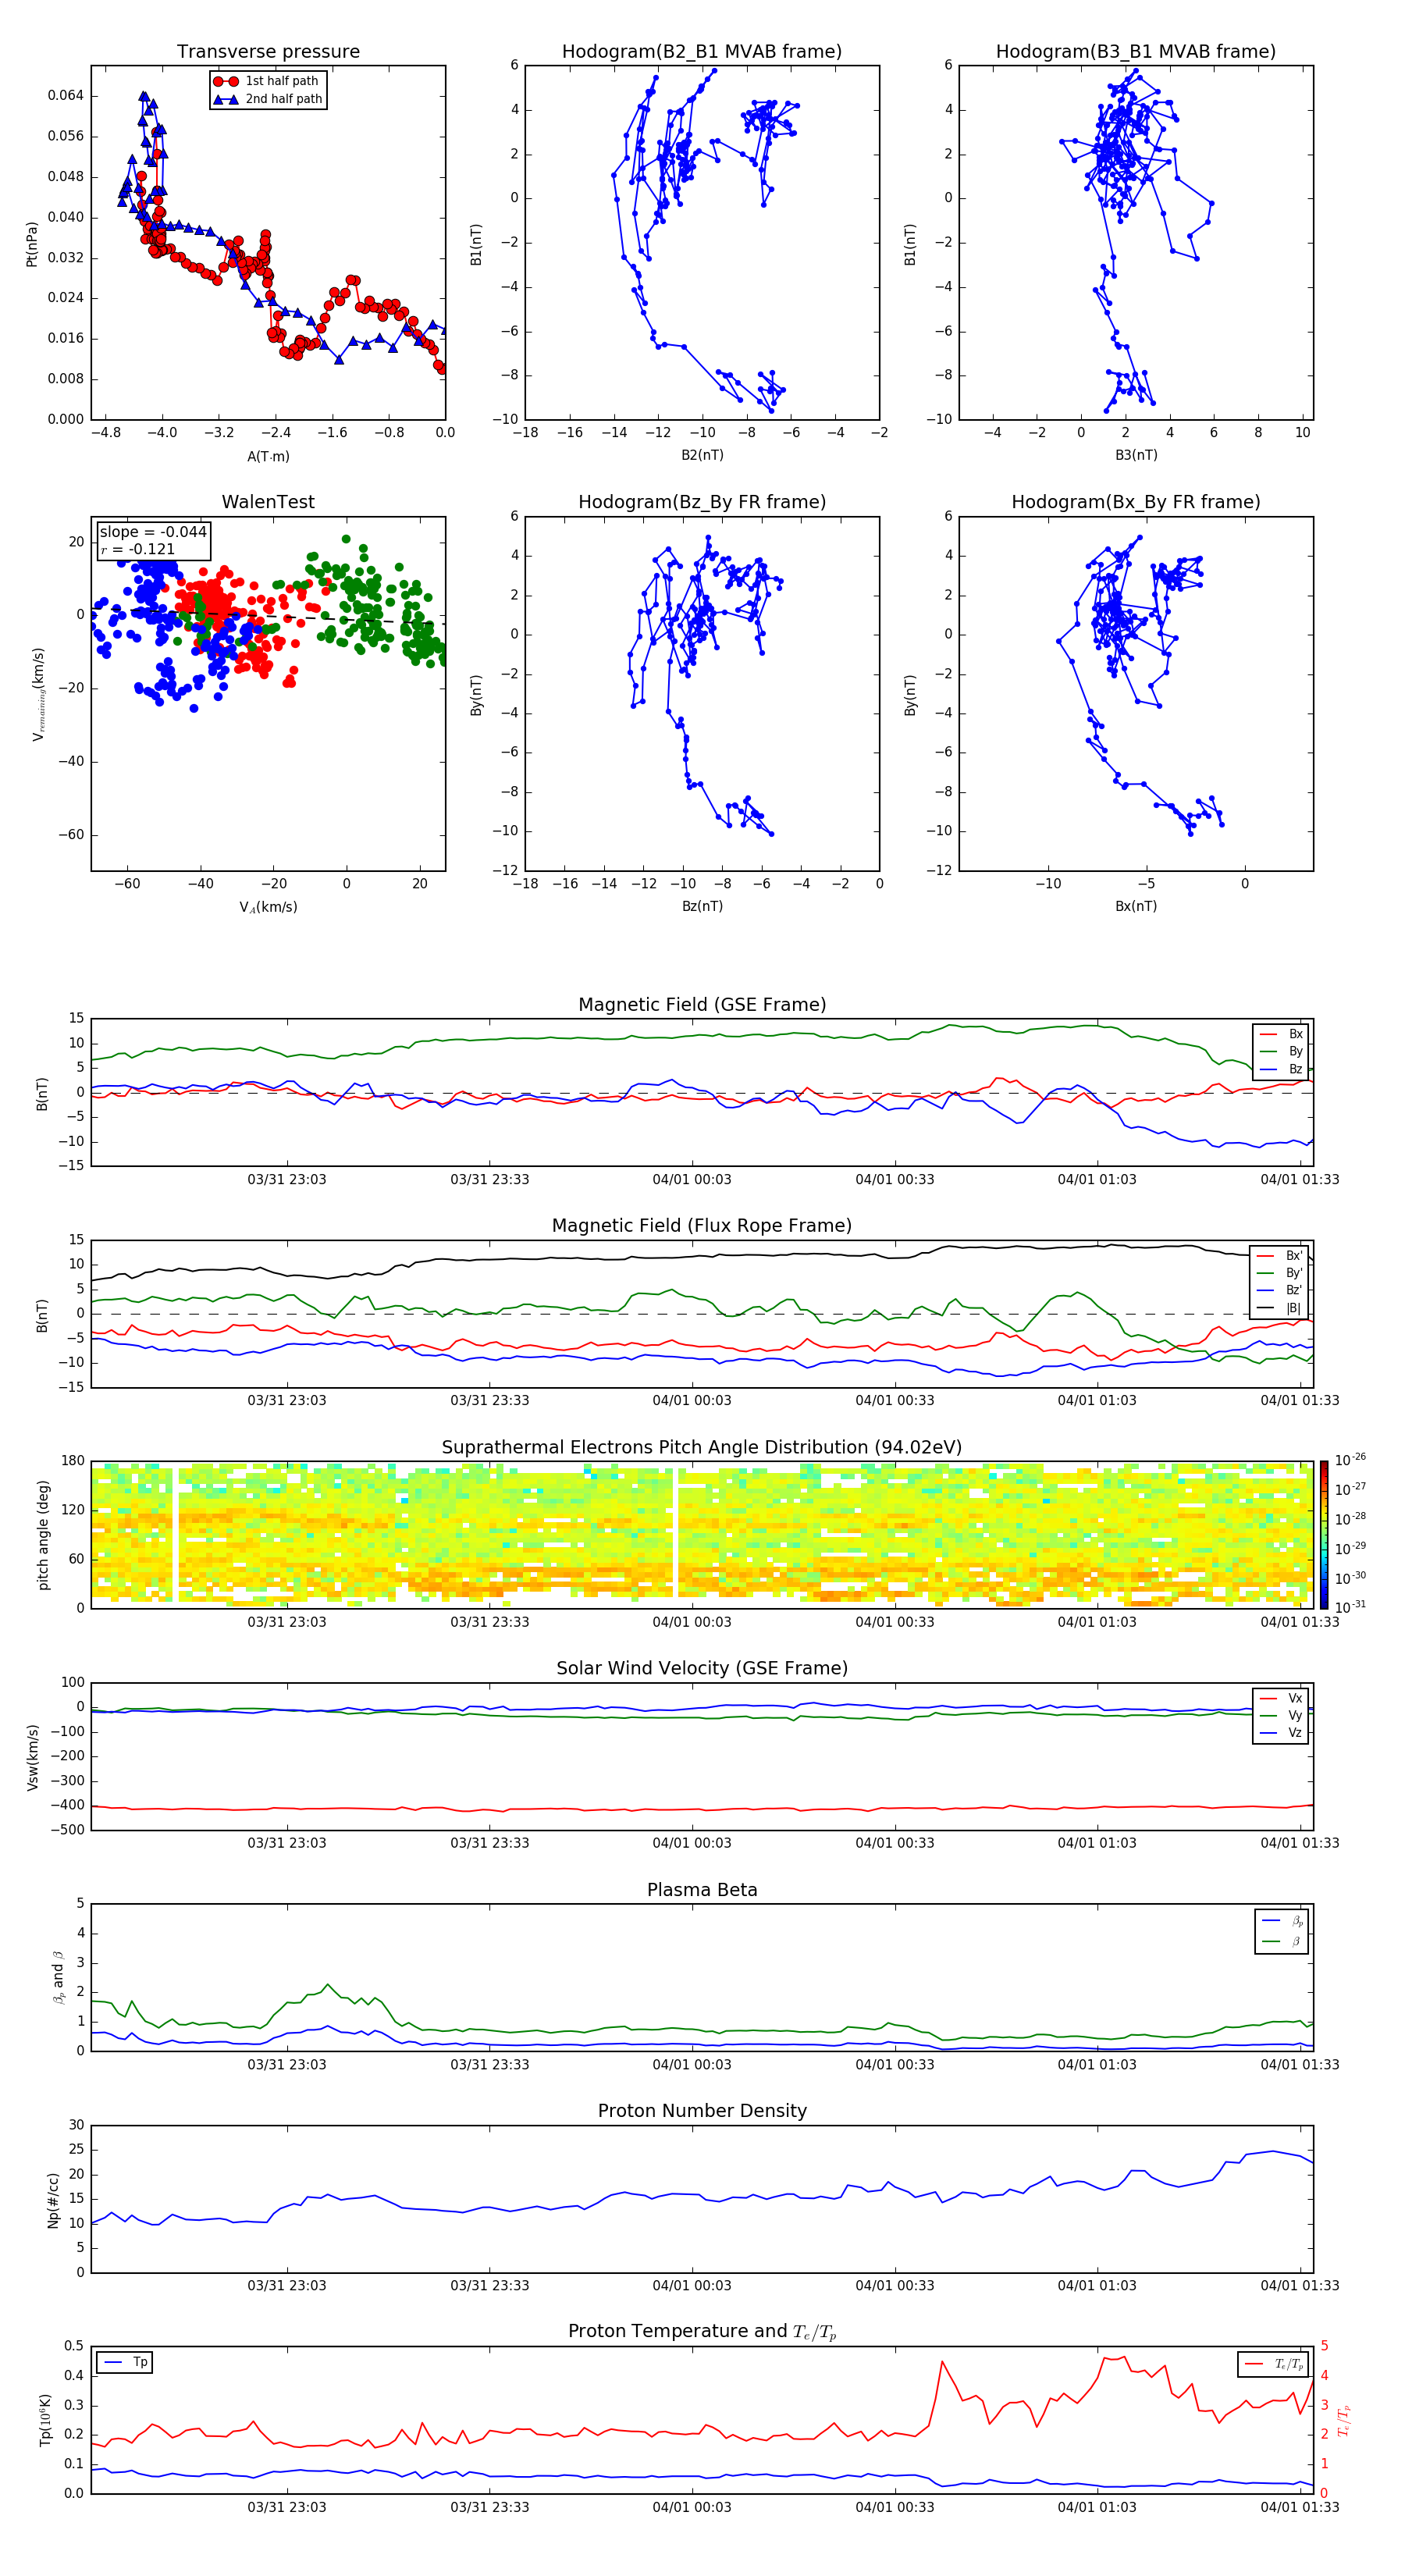1405x2576 pixels.
Task: Click the 'r = -0.121' annotation
Action: tap(138, 549)
